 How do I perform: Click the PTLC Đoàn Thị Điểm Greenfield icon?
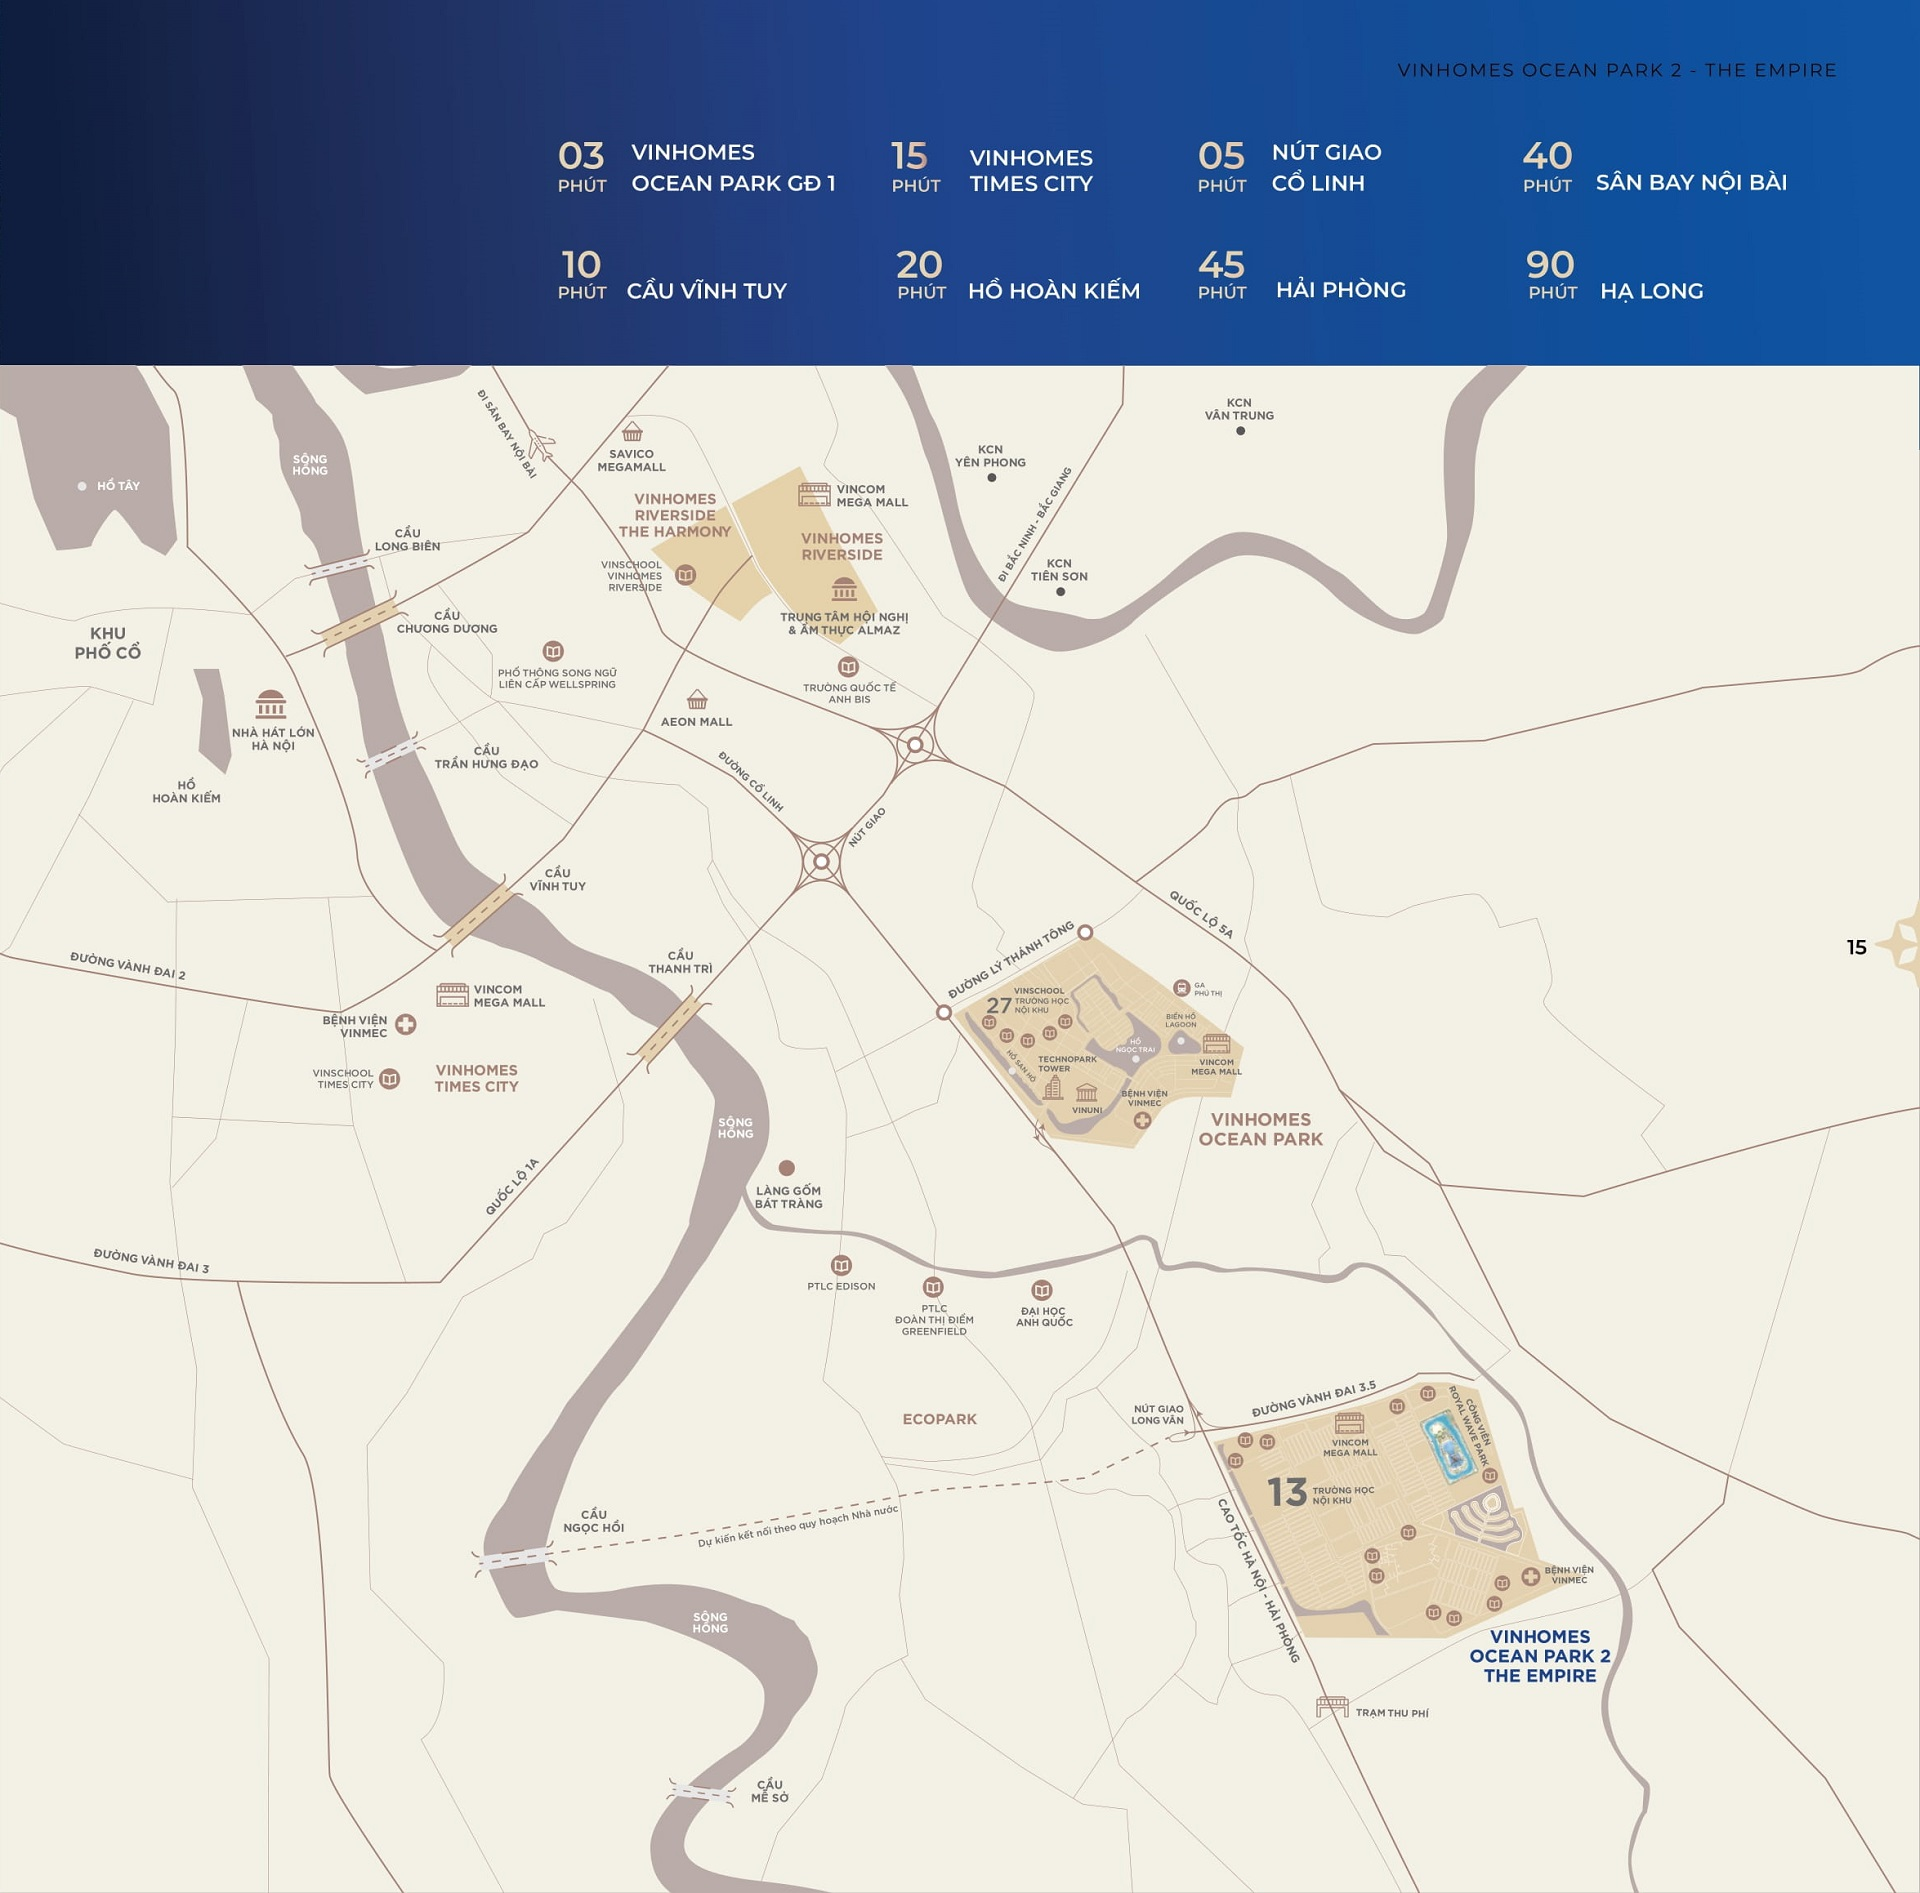[933, 1286]
